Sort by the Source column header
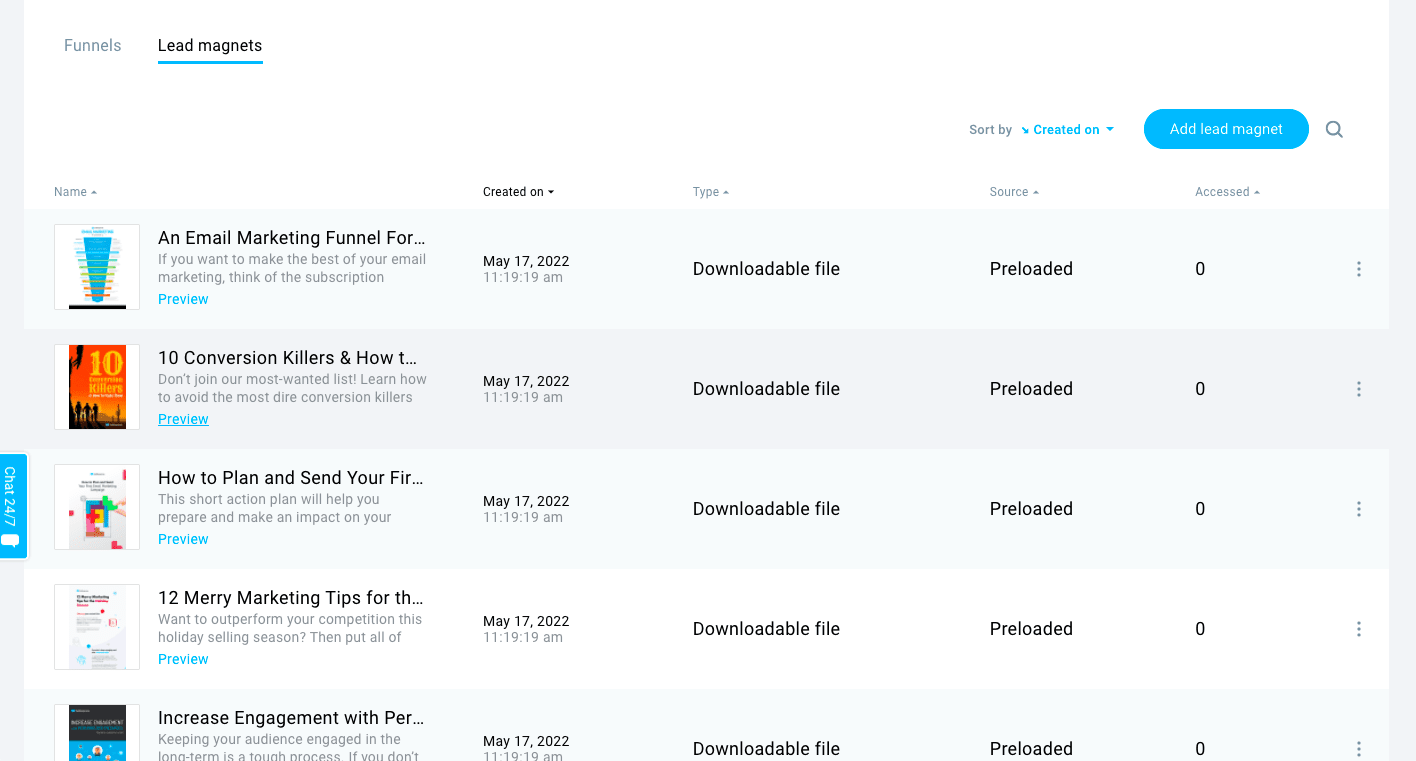This screenshot has height=761, width=1416. [x=1014, y=192]
